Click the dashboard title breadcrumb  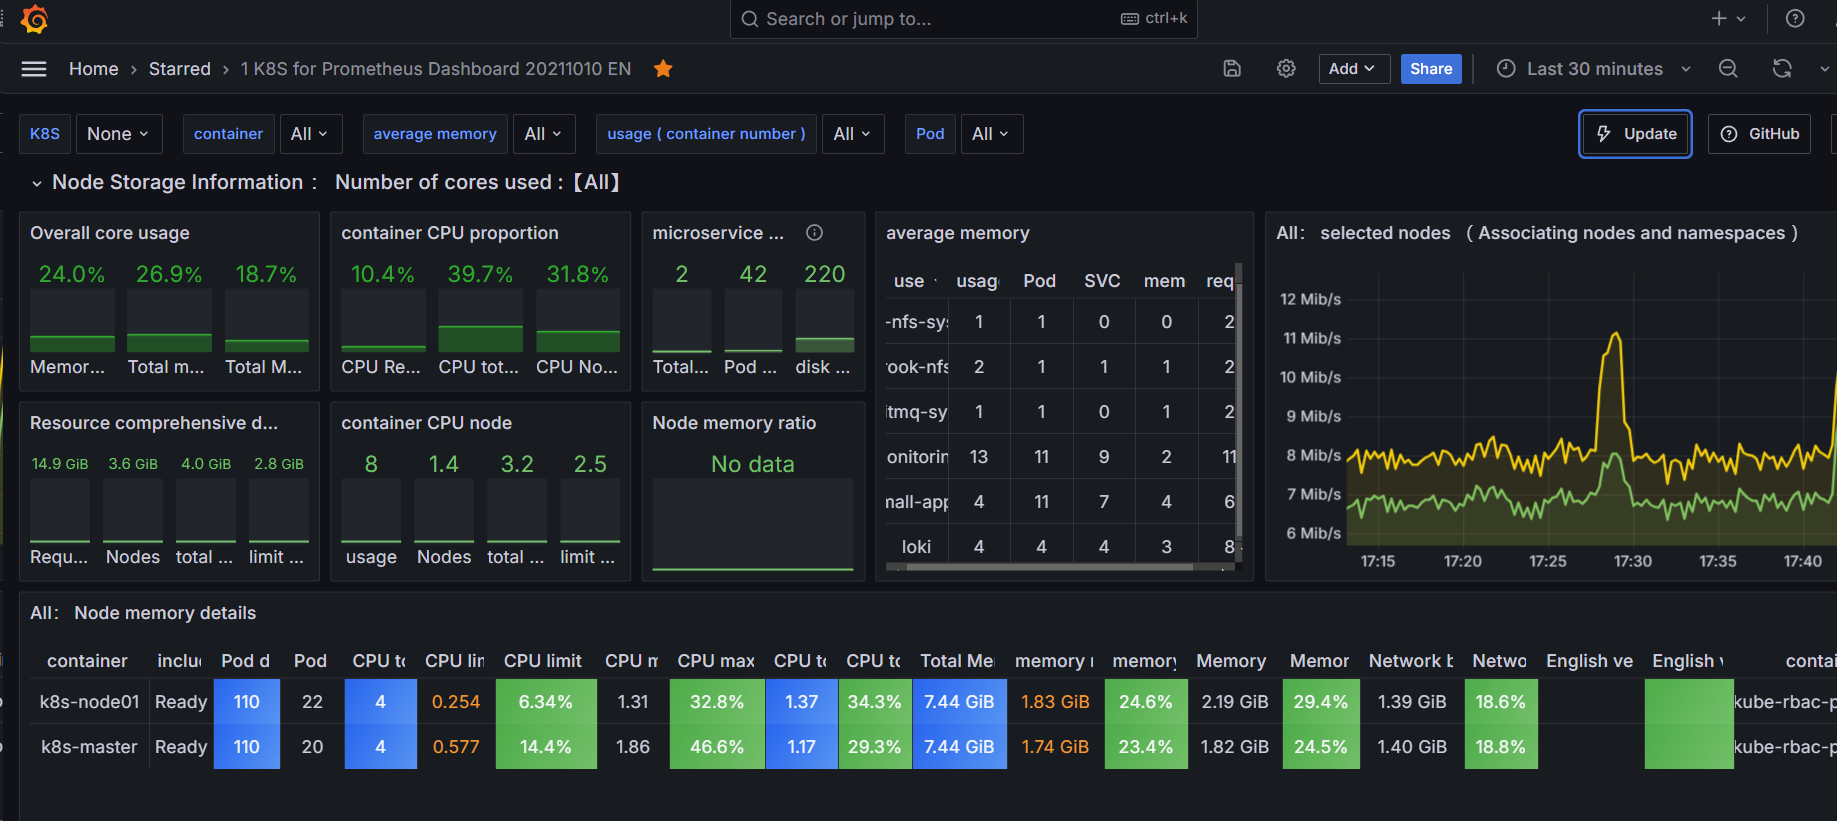tap(436, 69)
